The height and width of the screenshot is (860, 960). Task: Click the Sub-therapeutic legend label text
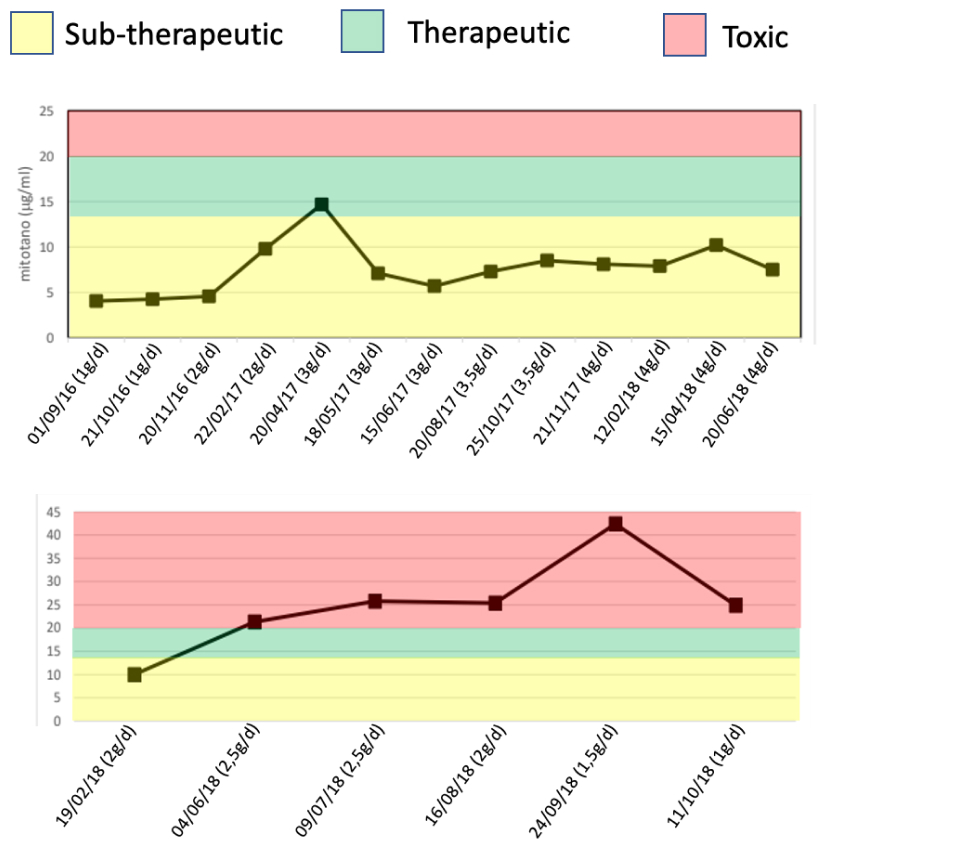coord(174,34)
